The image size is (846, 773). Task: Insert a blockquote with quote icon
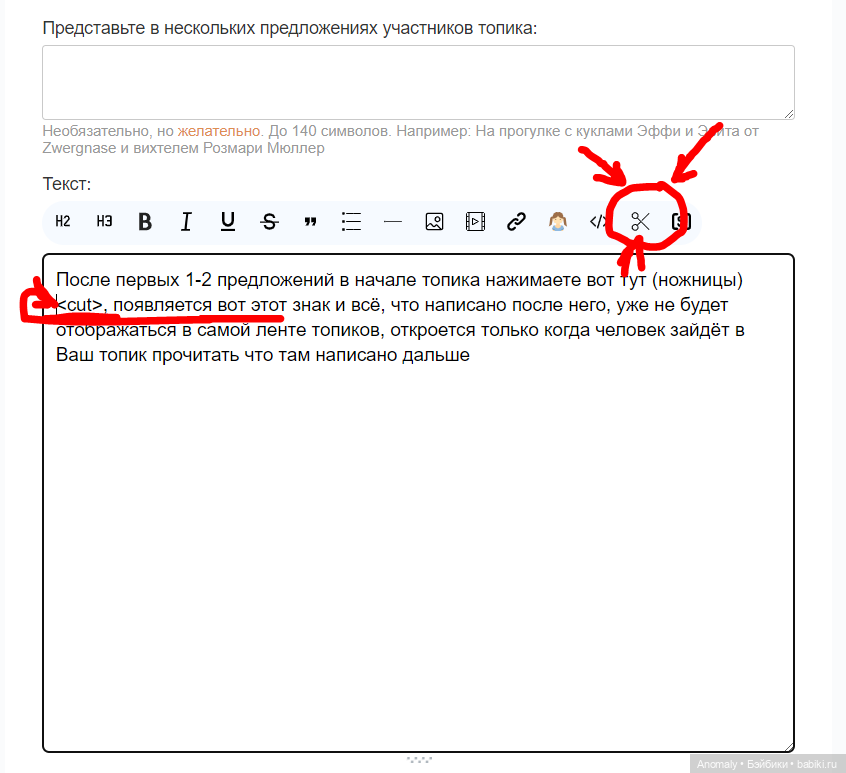[310, 222]
